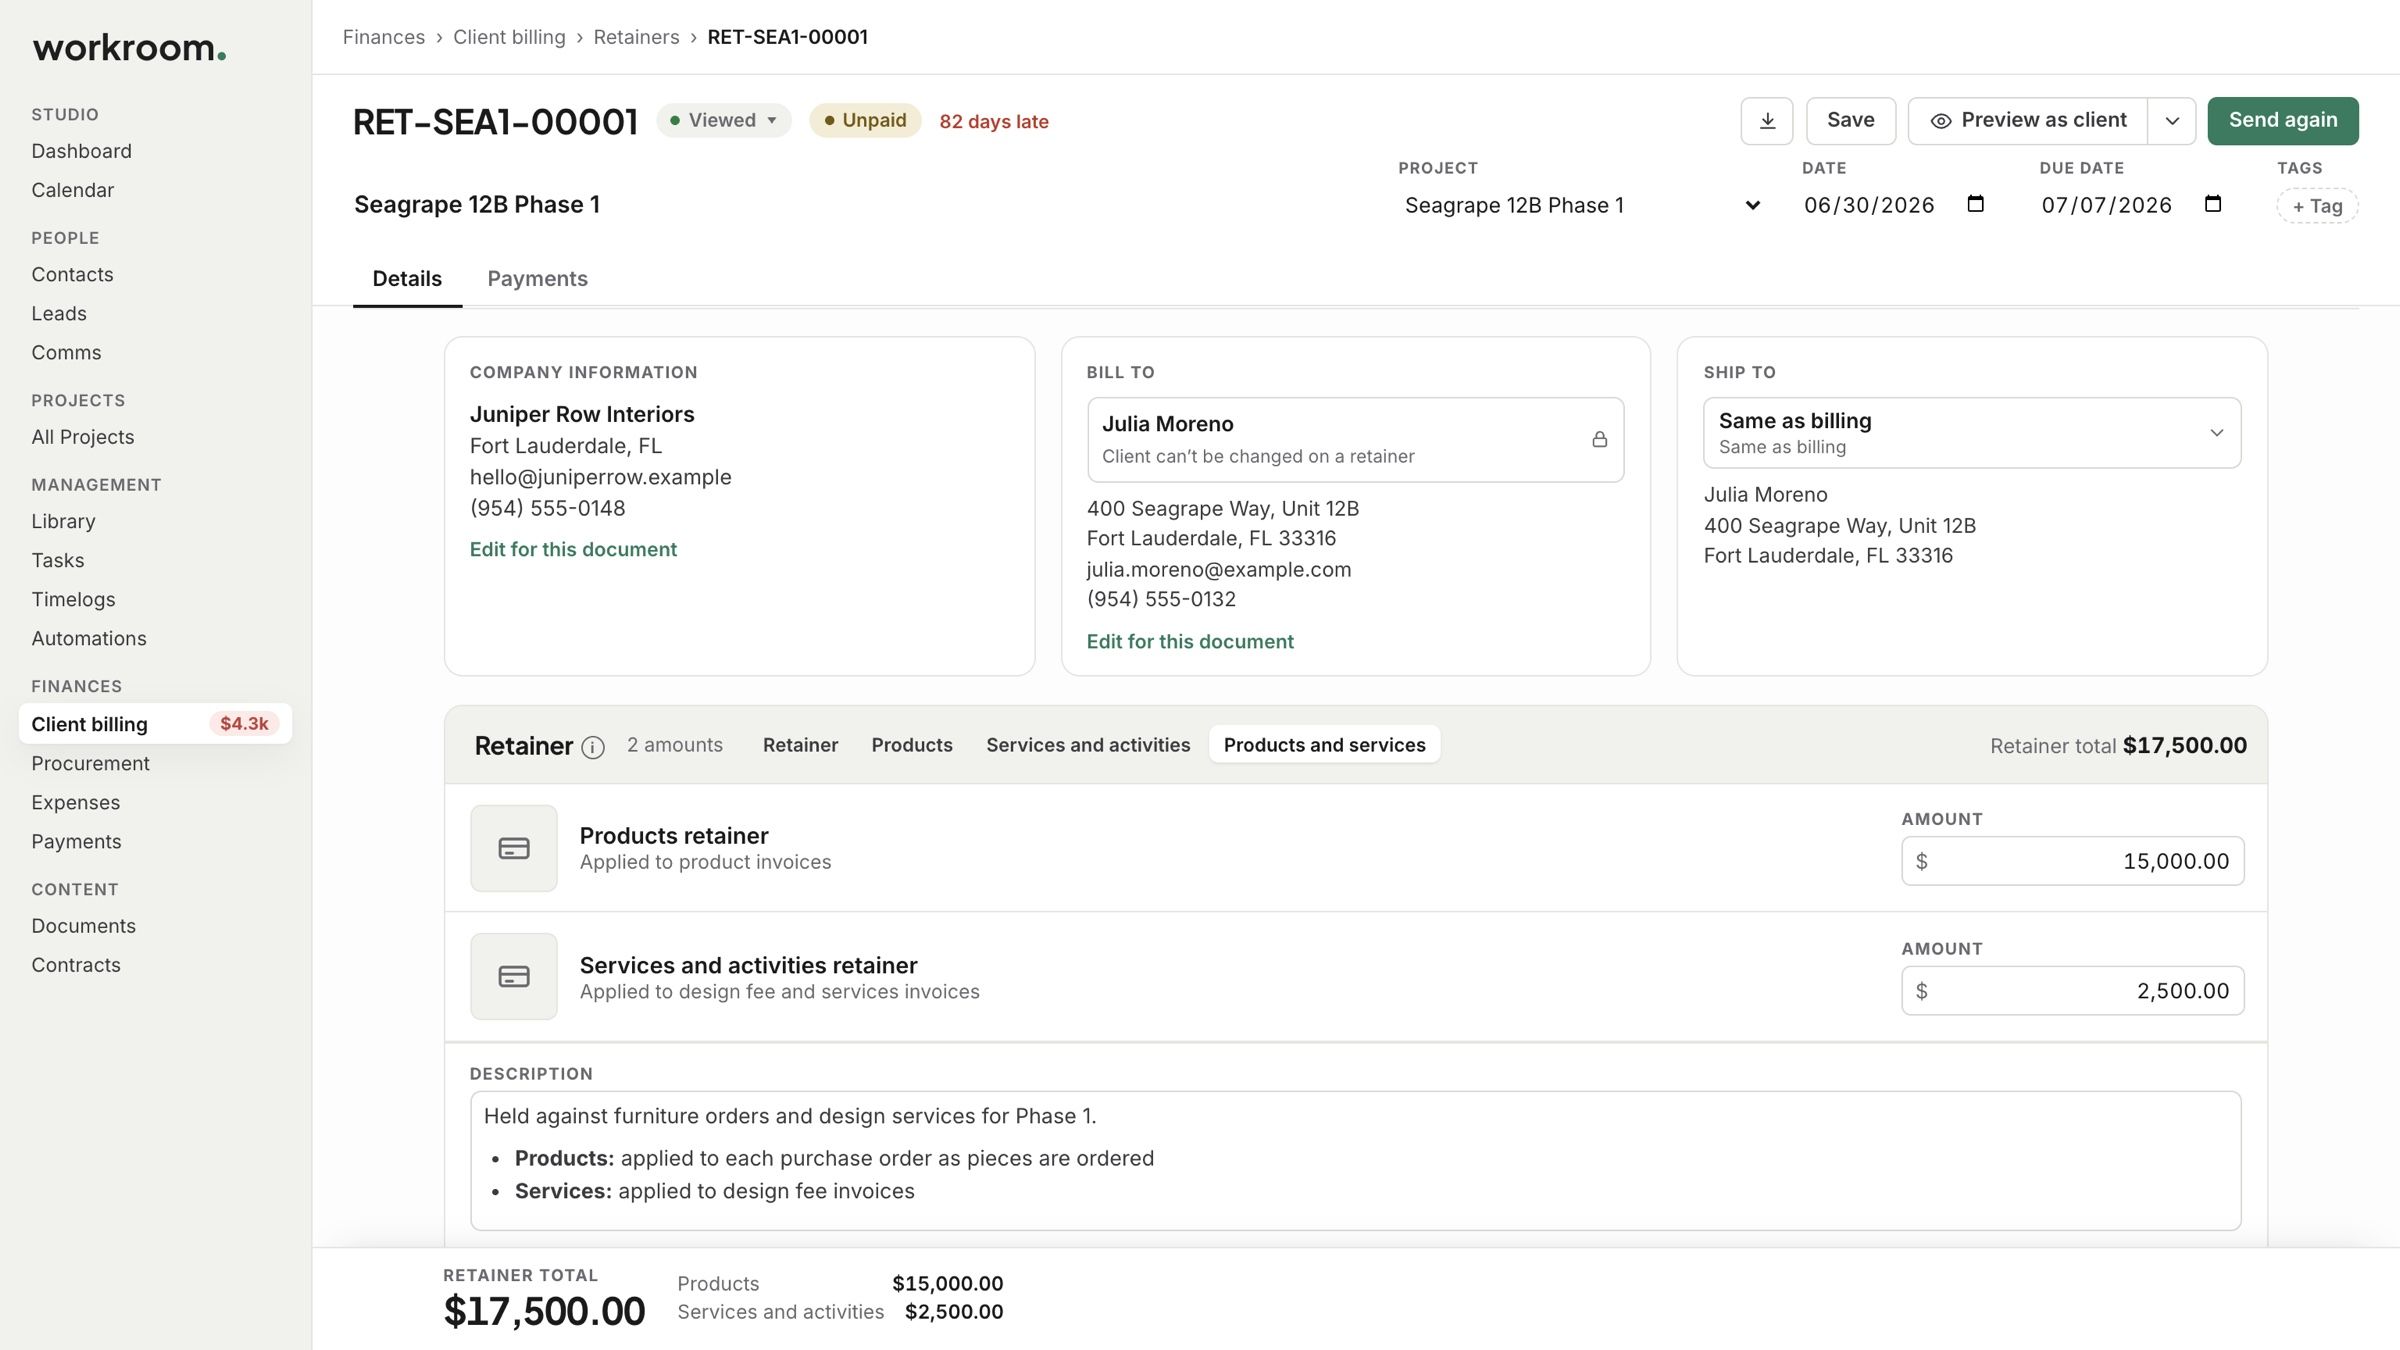Click the workroom logo
The image size is (2400, 1350).
point(129,47)
